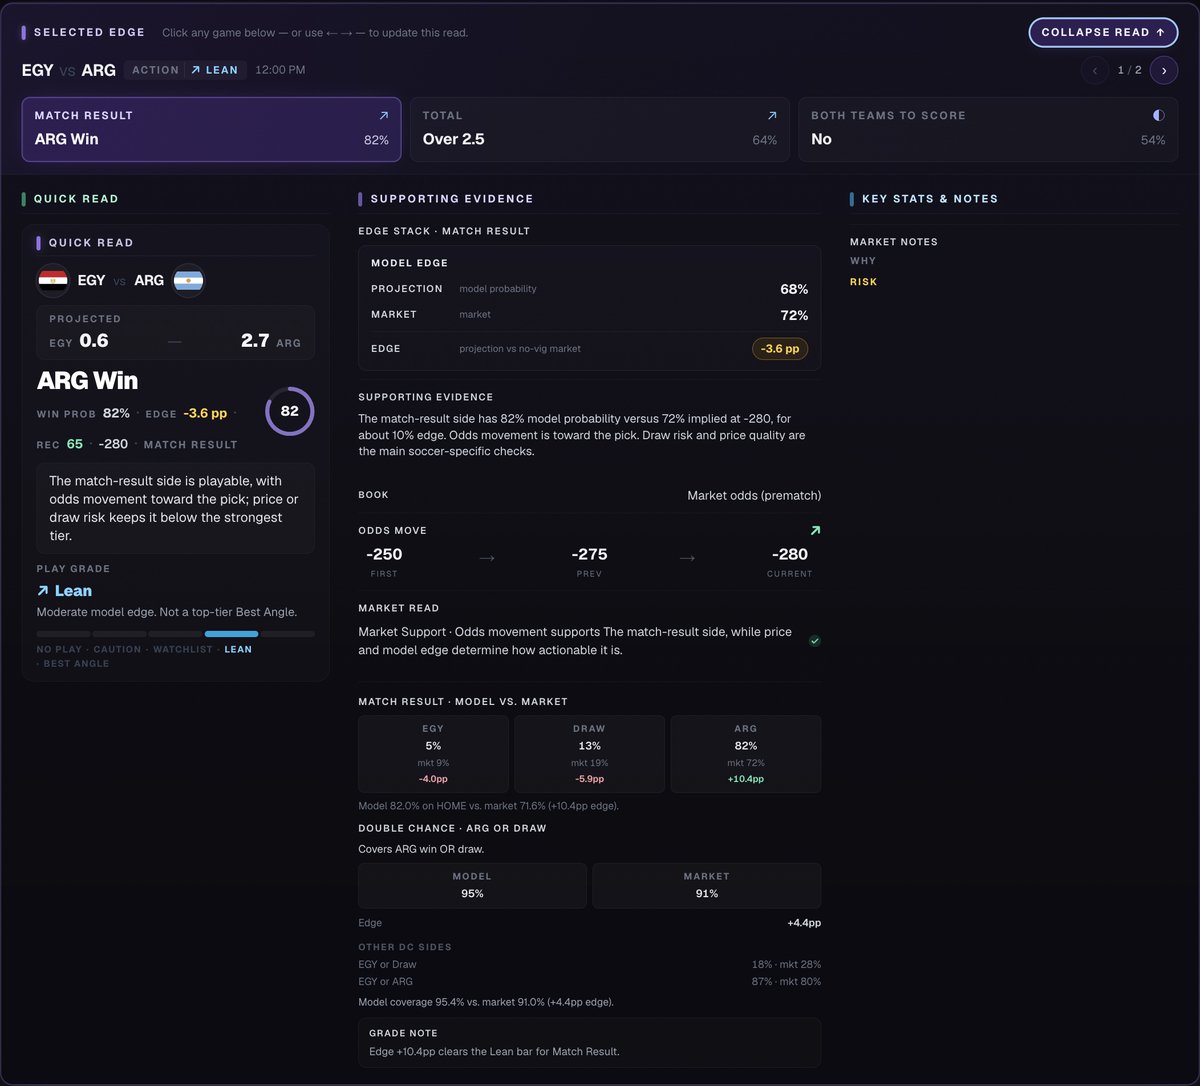
Task: Click the current odds value -280
Action: 790,555
